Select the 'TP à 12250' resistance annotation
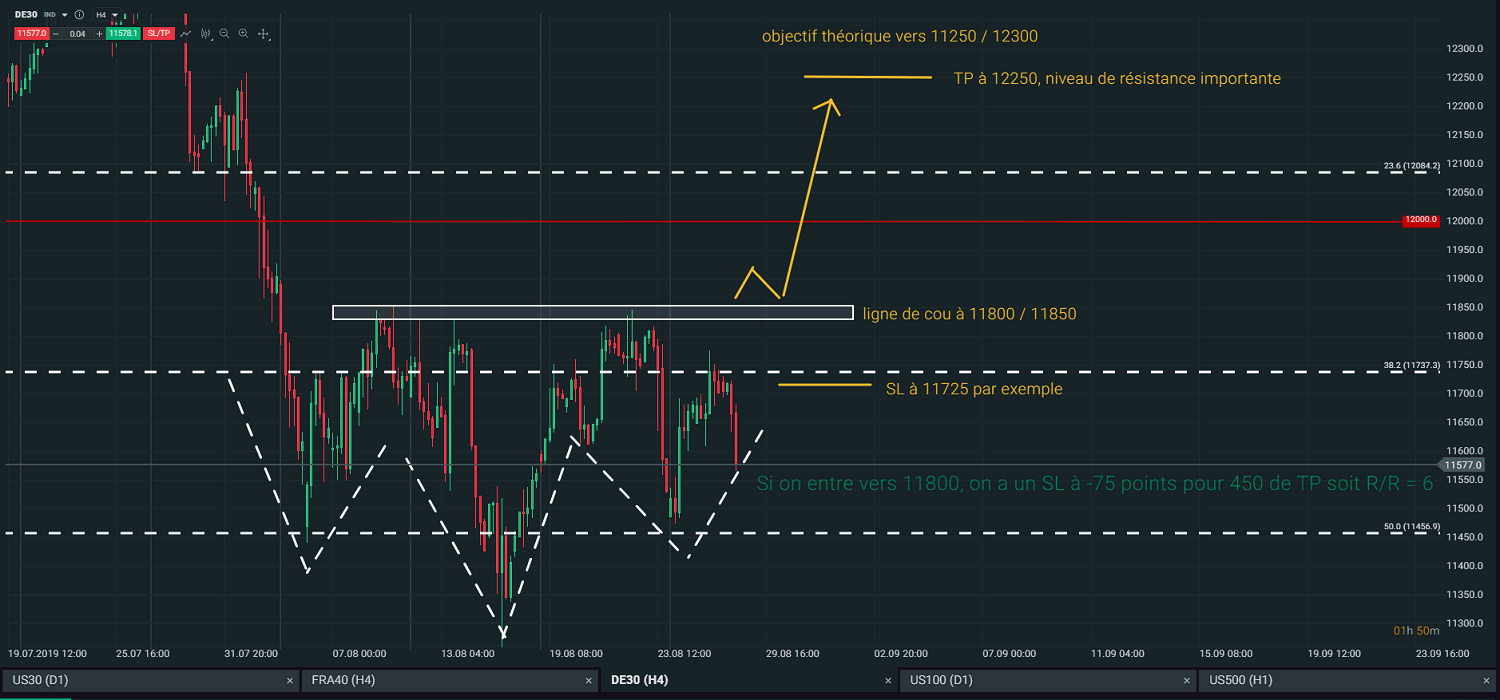1500x700 pixels. click(x=1117, y=78)
